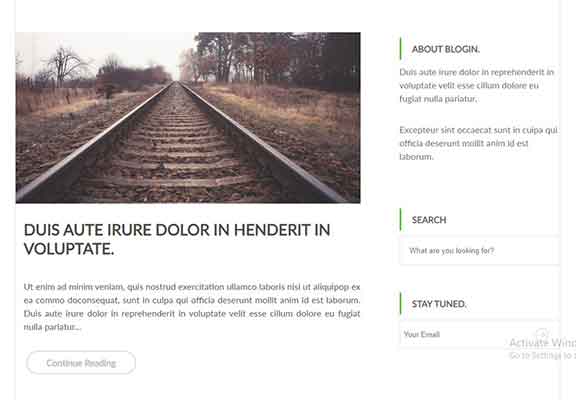
Task: Click green accent bar beside Stay Tuned
Action: pos(400,303)
